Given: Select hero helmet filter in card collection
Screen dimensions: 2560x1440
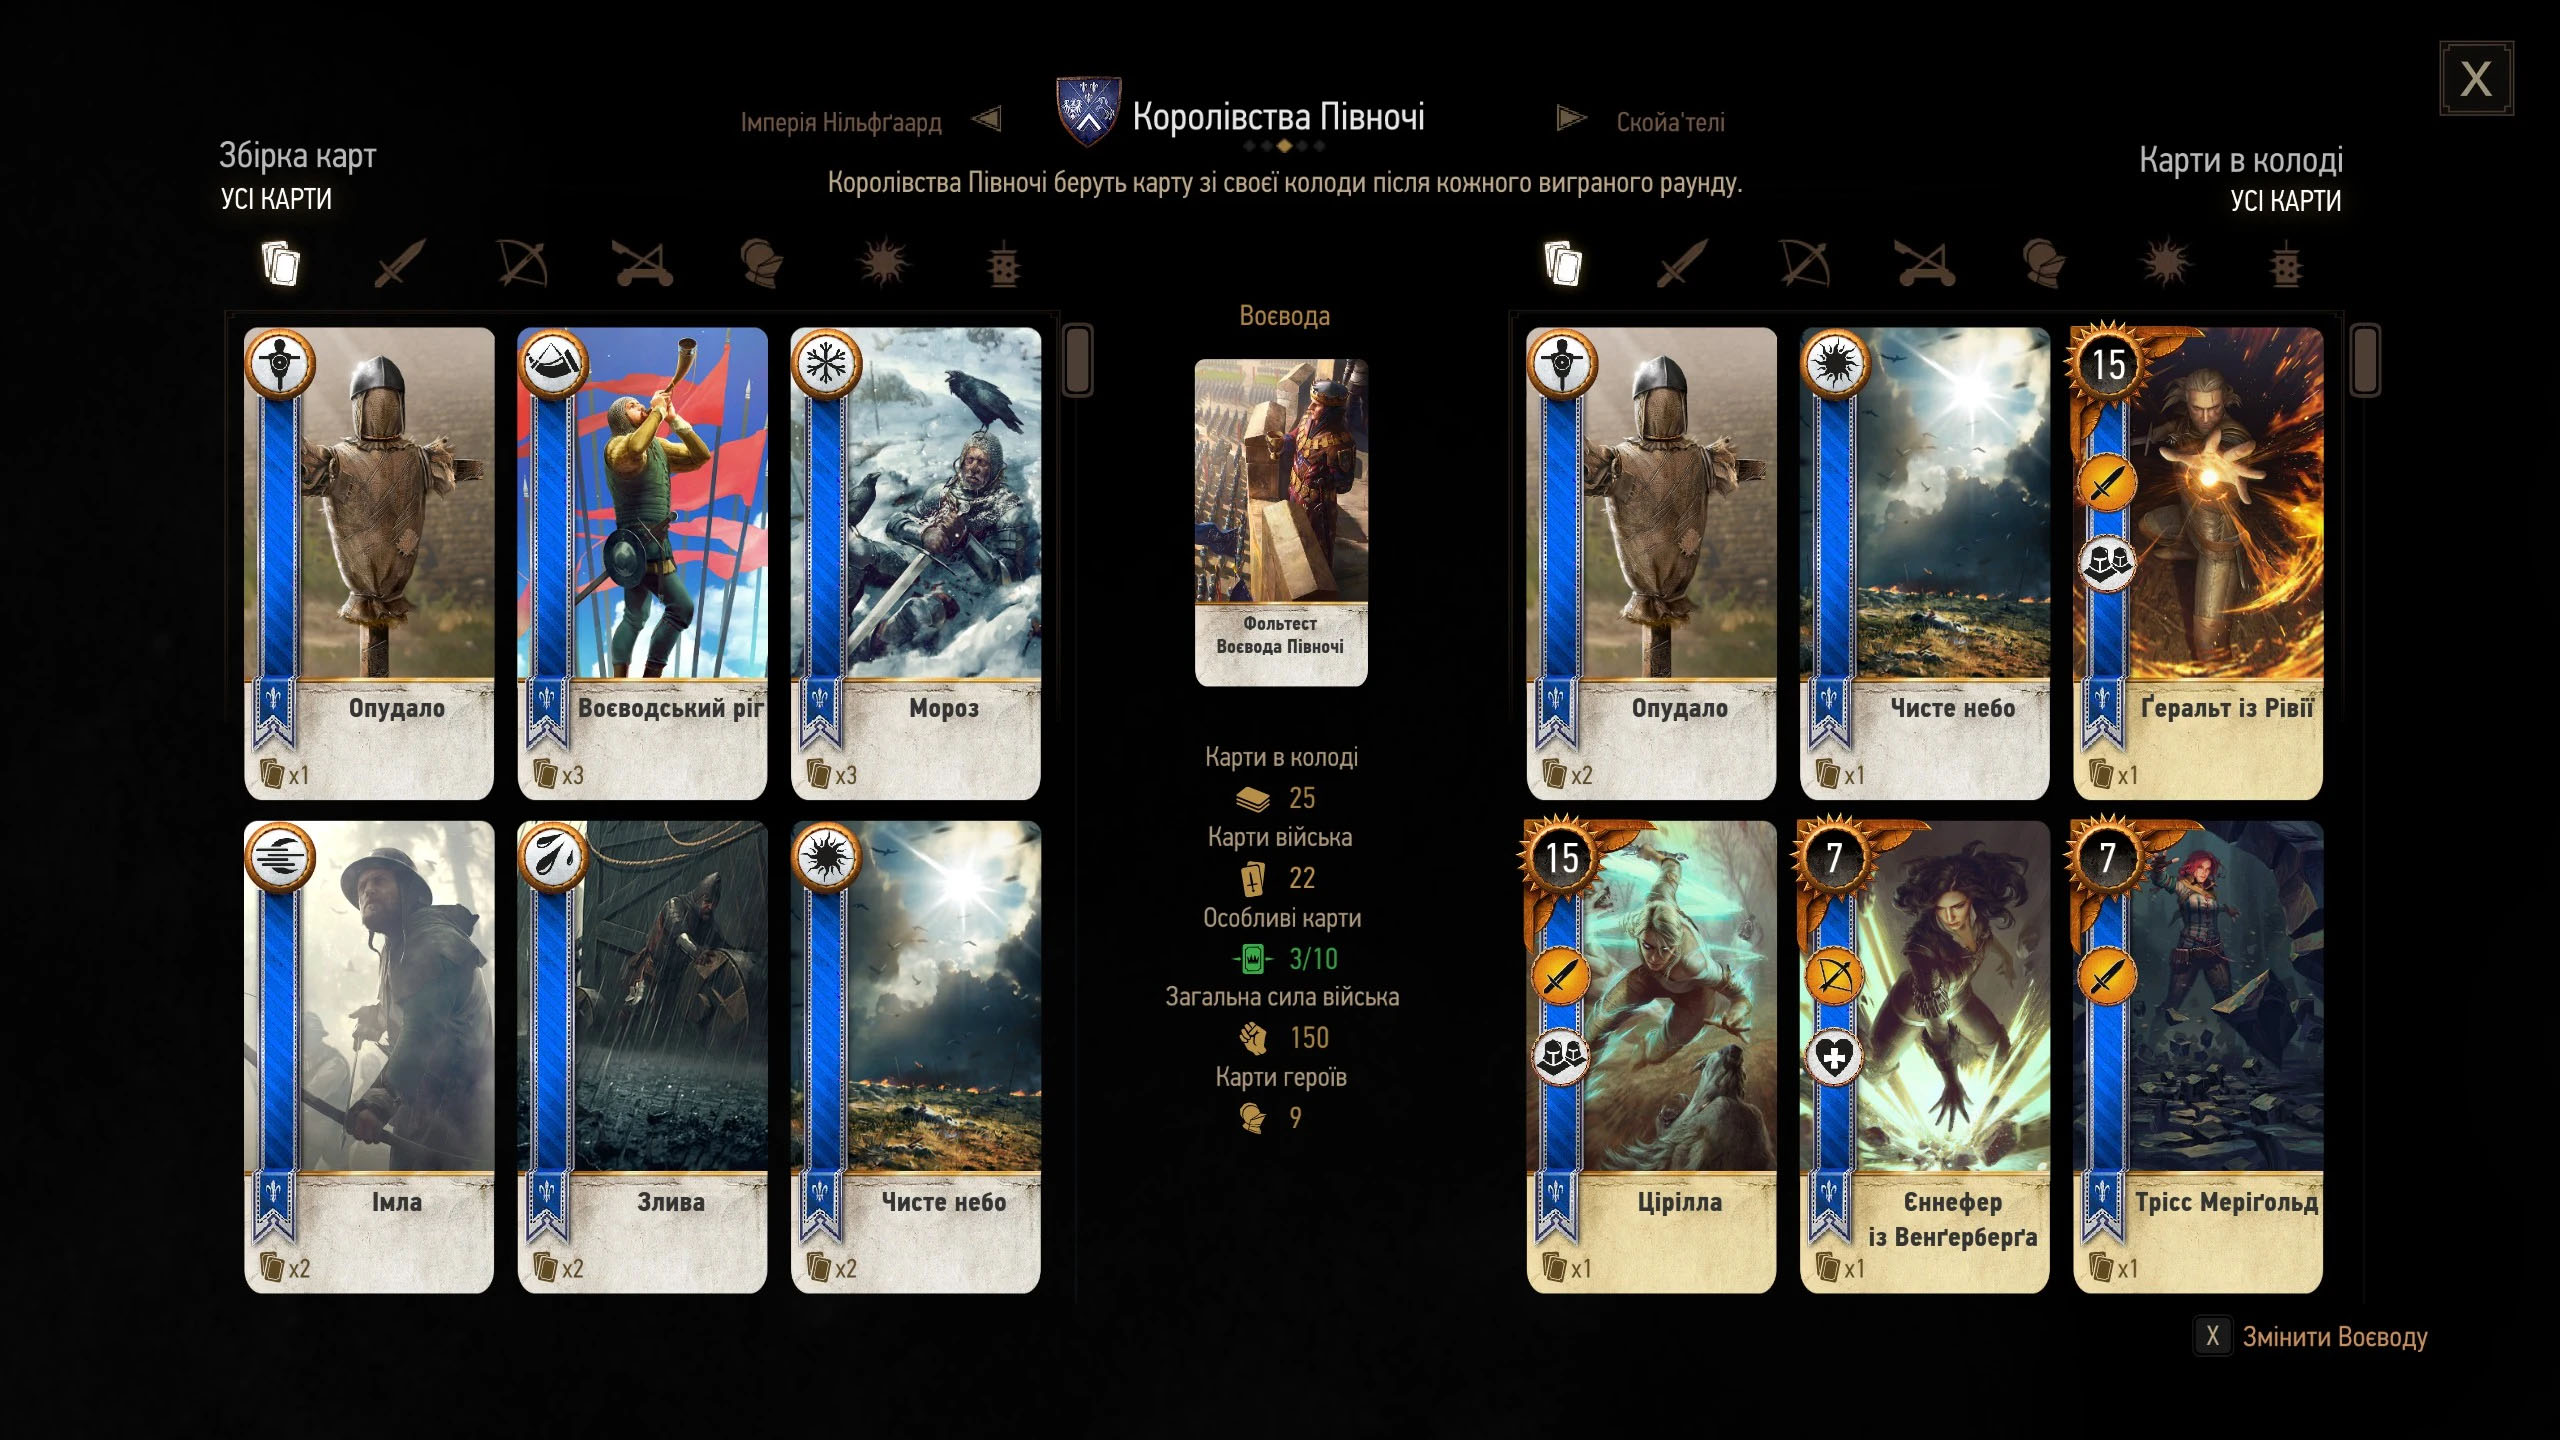Looking at the screenshot, I should pyautogui.click(x=762, y=264).
